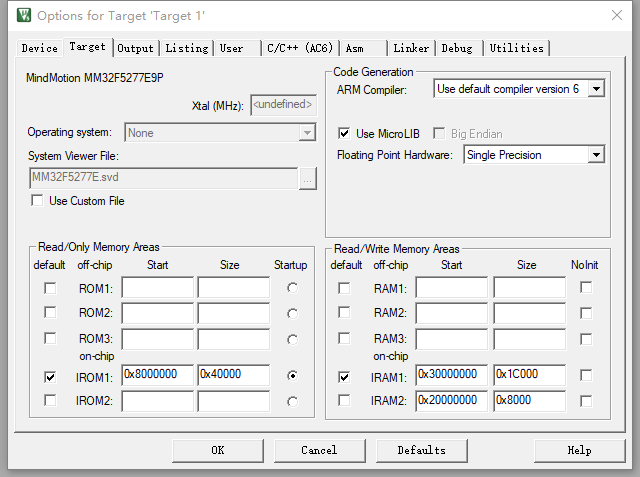The height and width of the screenshot is (477, 640).
Task: Toggle the Use MicroLIB checkbox
Action: pos(344,133)
